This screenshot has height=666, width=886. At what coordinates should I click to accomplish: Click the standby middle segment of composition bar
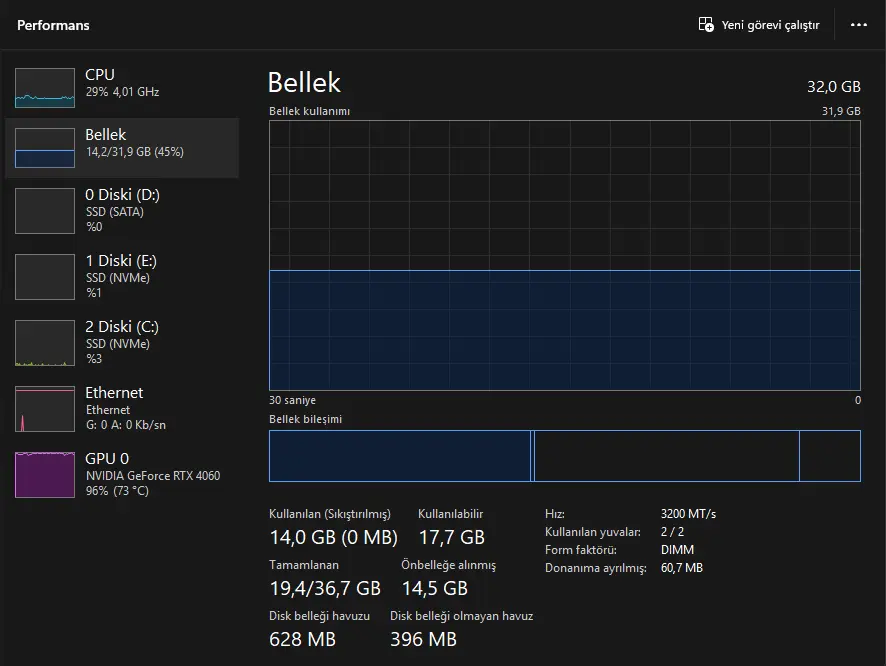click(x=667, y=456)
